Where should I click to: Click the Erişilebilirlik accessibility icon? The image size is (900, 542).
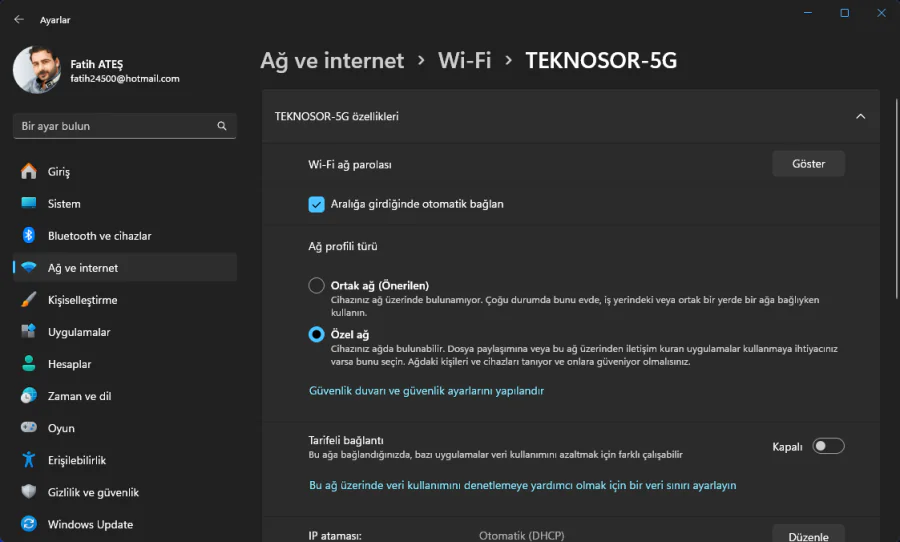(29, 459)
